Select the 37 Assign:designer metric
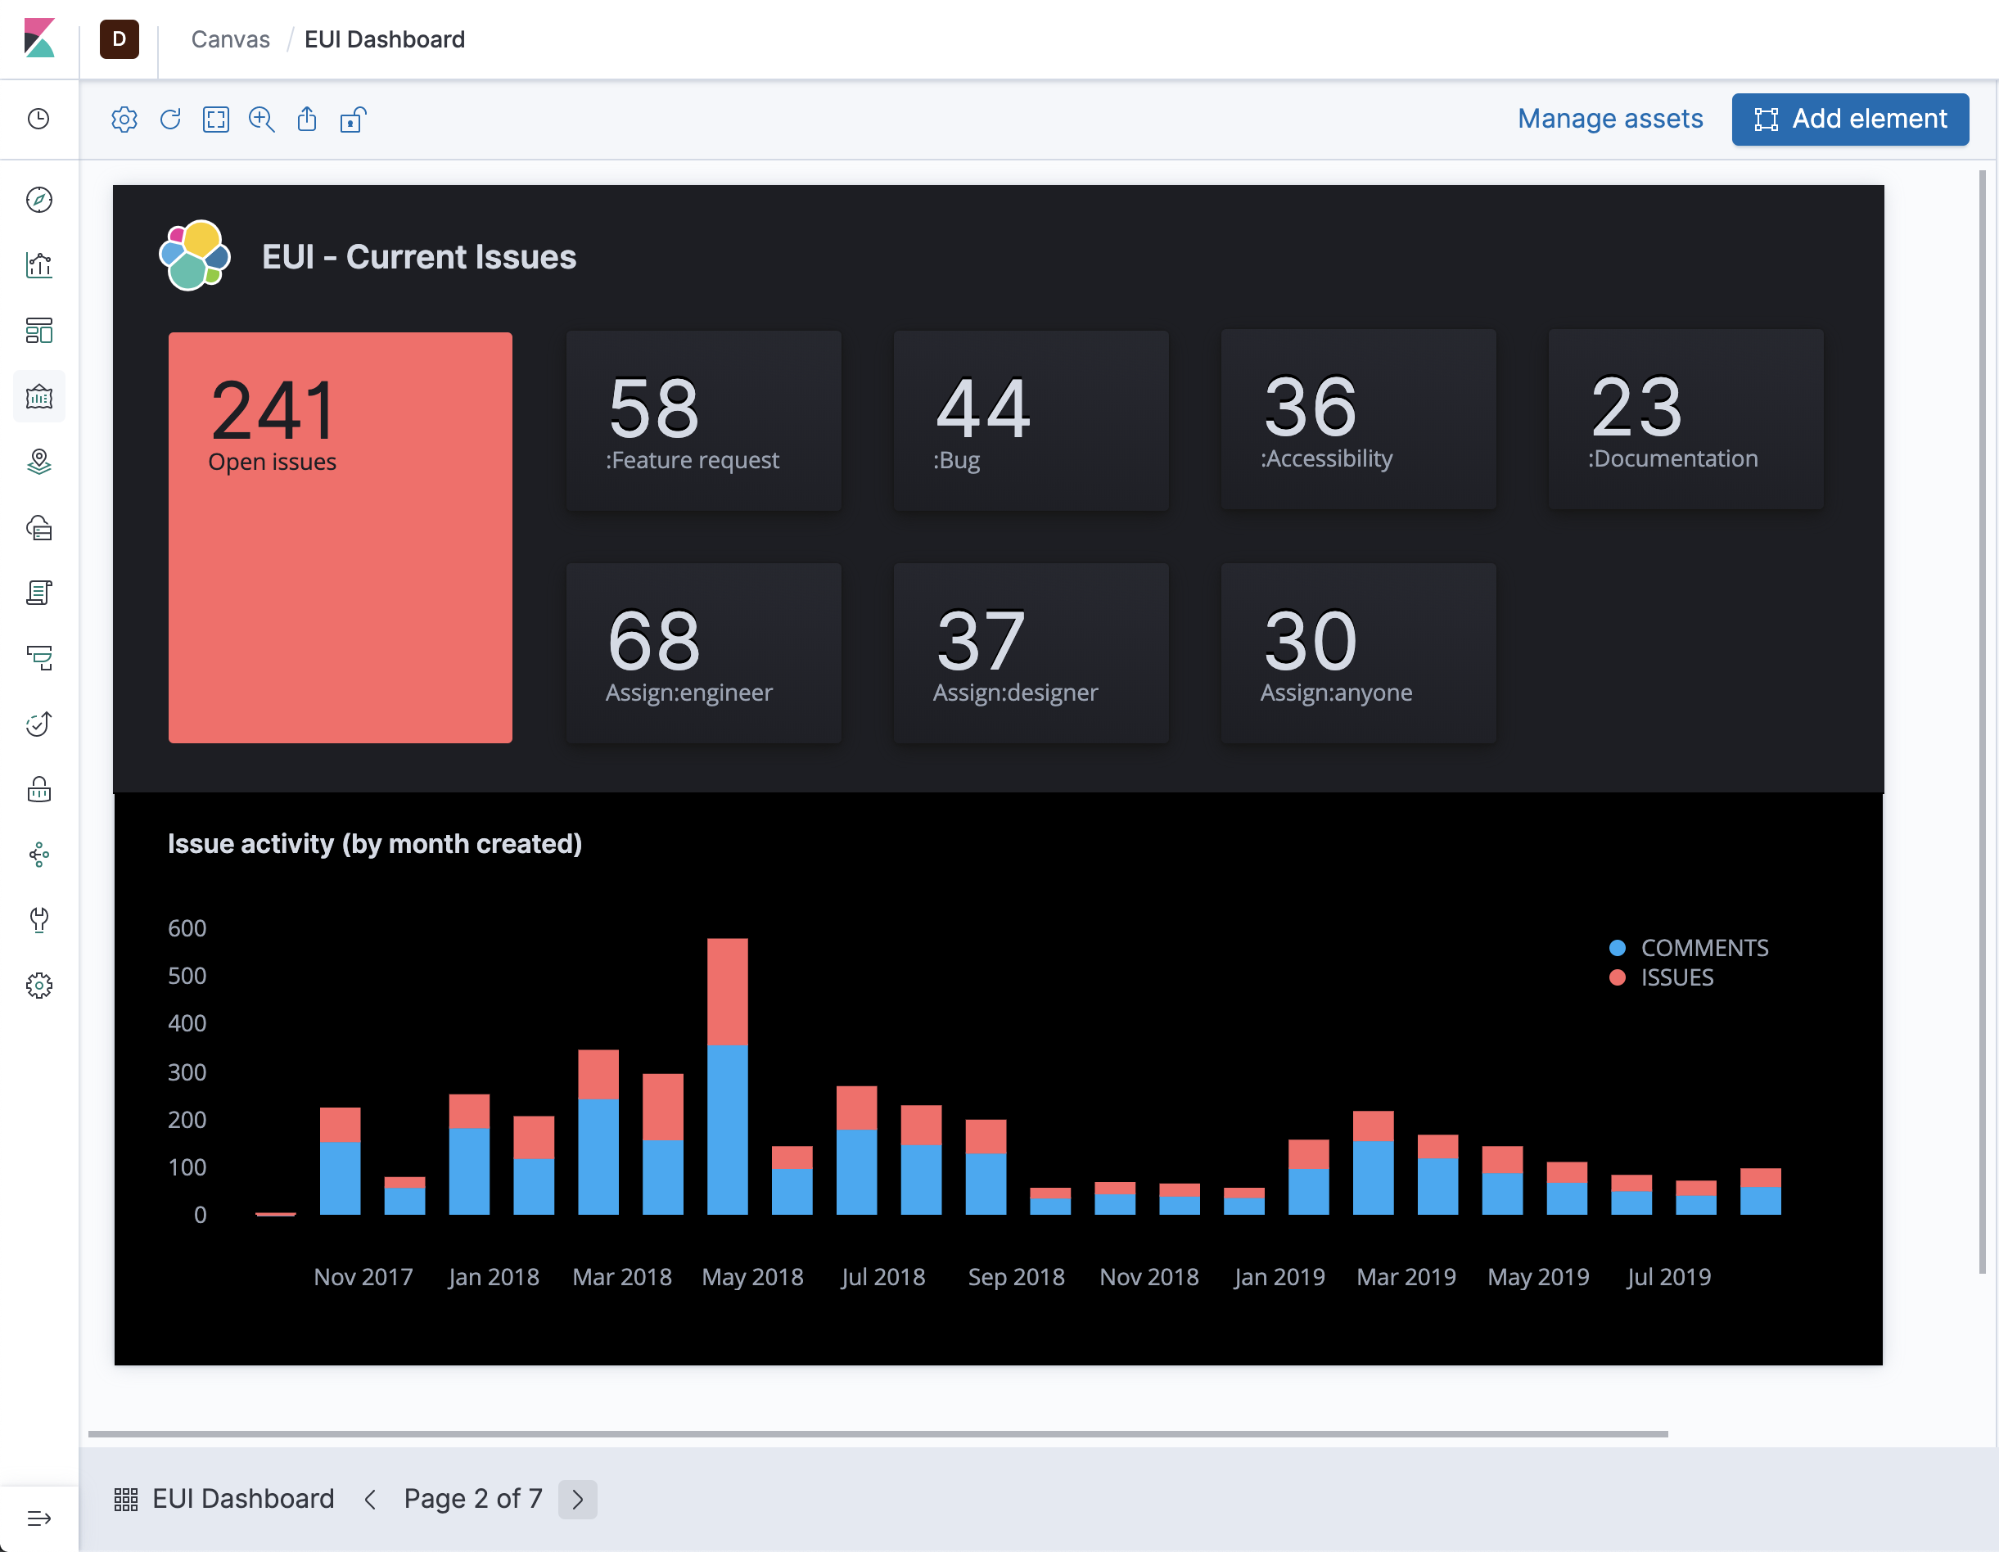Screen dimensions: 1999x1553 [1031, 653]
